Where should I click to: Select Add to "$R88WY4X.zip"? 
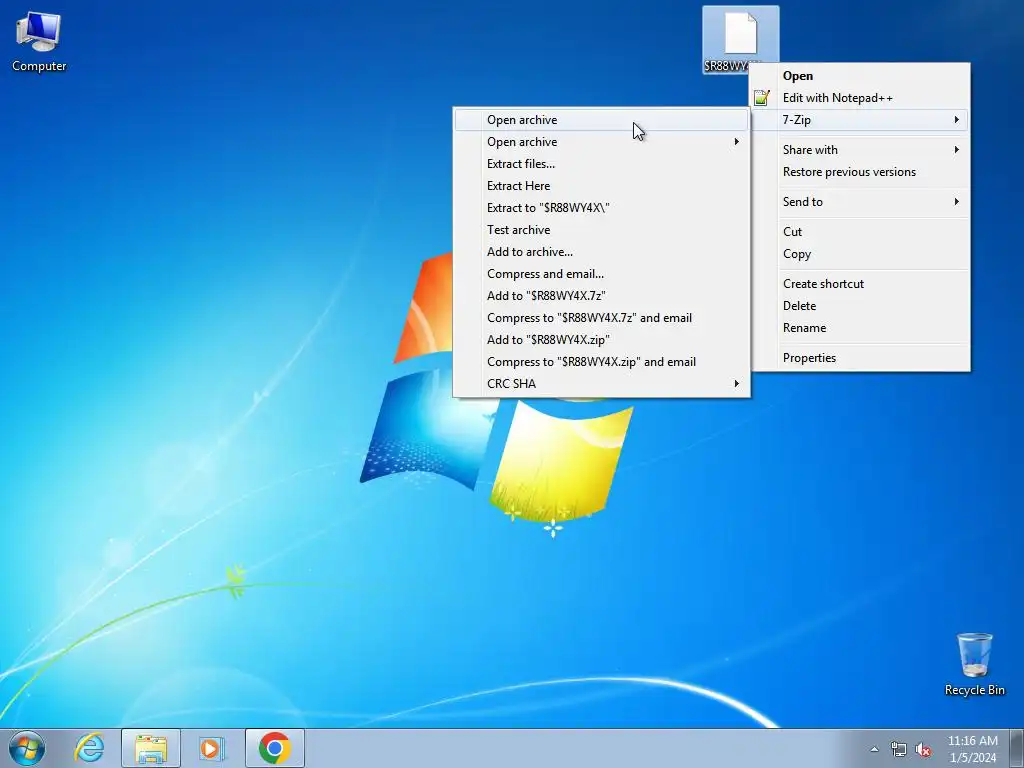[x=601, y=340]
